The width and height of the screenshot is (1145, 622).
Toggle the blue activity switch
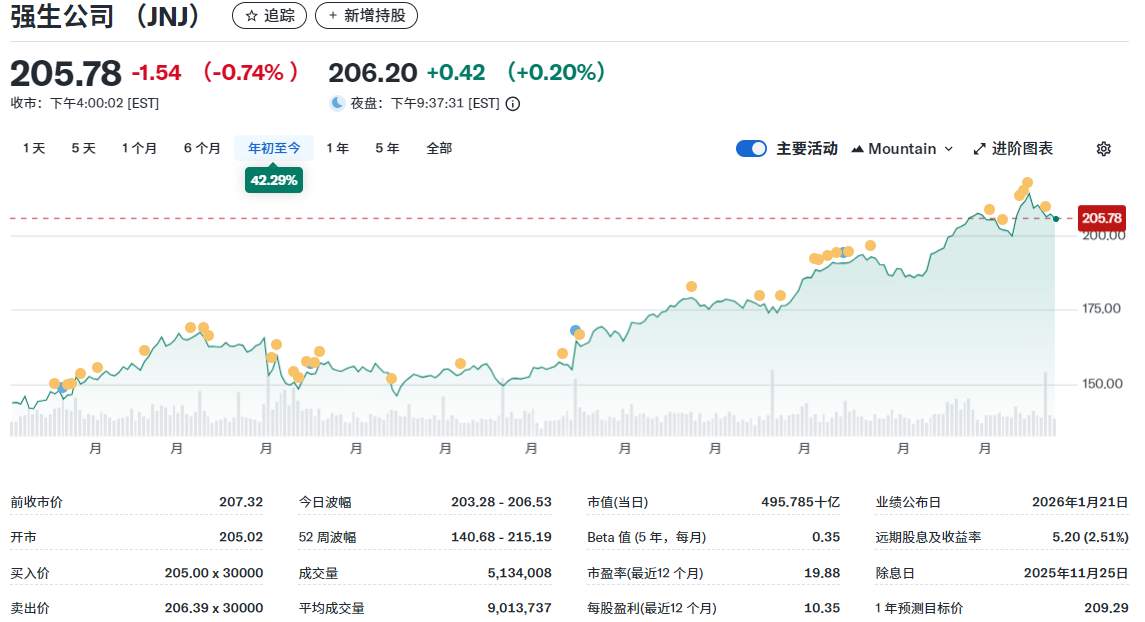pyautogui.click(x=751, y=148)
